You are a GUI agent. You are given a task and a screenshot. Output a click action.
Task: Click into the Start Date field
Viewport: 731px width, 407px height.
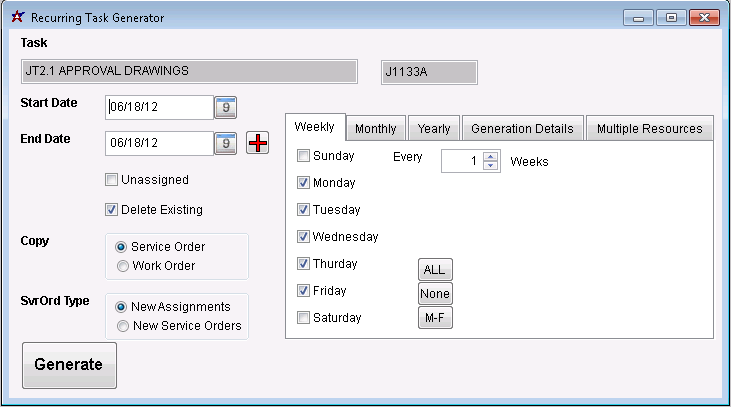pos(158,107)
